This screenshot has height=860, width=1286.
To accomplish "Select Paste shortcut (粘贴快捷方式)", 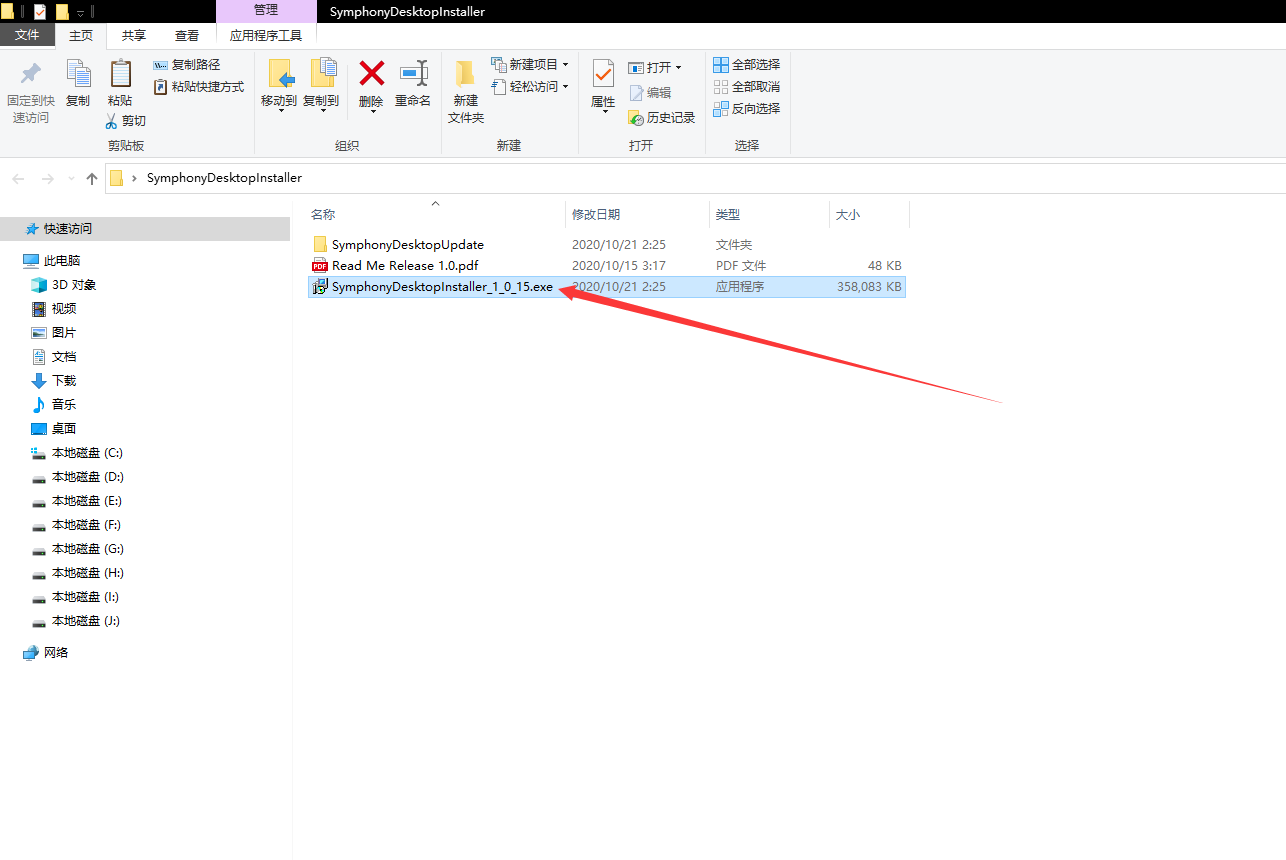I will point(199,87).
